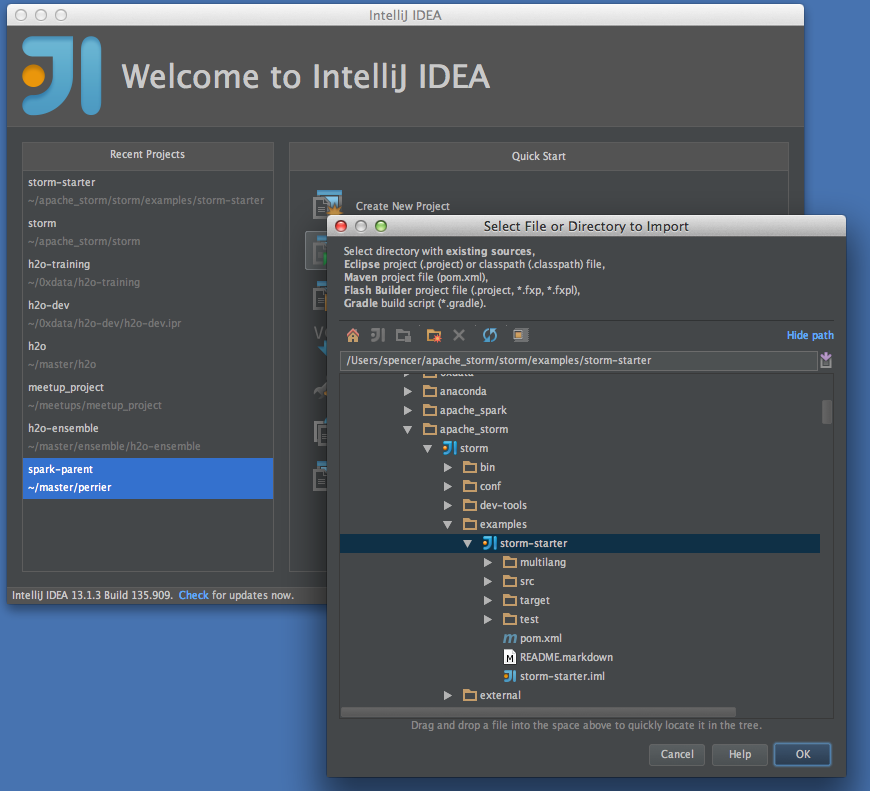Click the Delete (X) toolbar icon

(459, 335)
